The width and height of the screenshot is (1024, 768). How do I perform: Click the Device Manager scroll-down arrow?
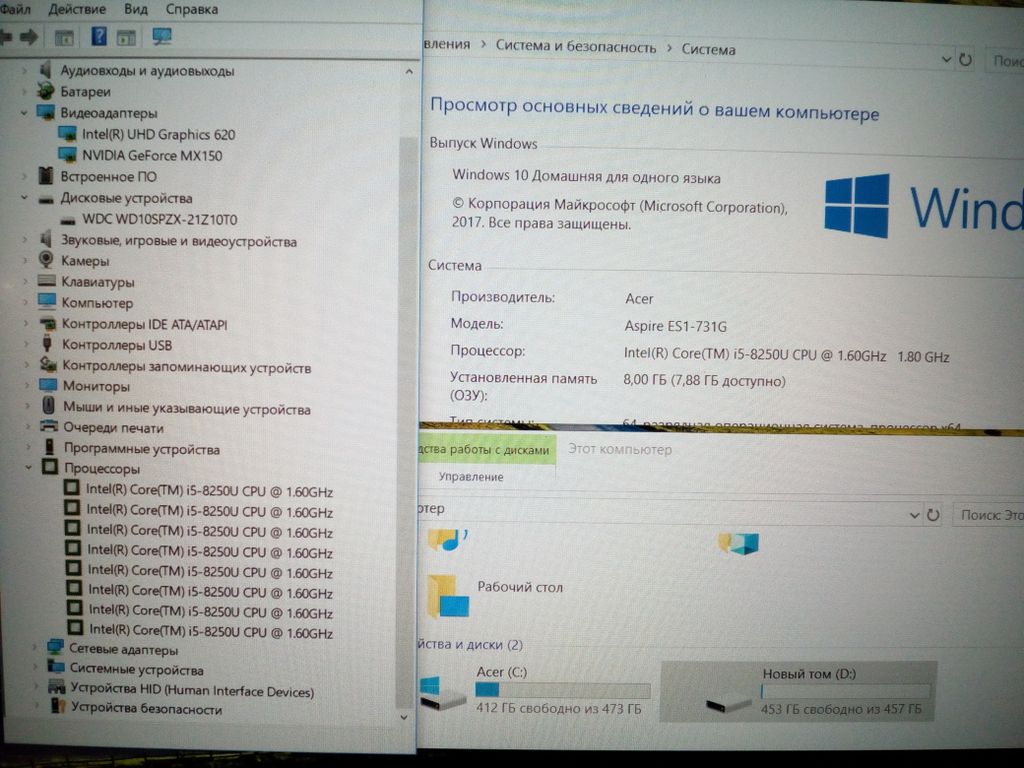[405, 716]
